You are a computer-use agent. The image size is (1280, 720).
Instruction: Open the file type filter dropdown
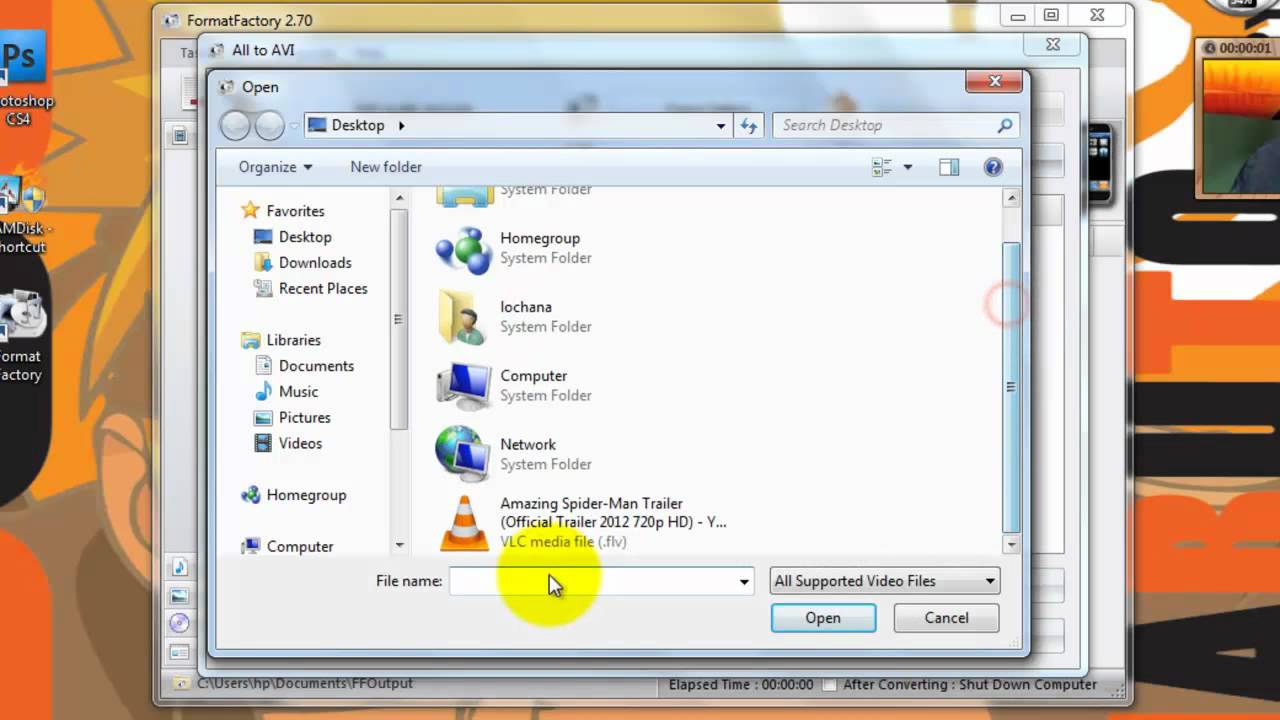[885, 581]
